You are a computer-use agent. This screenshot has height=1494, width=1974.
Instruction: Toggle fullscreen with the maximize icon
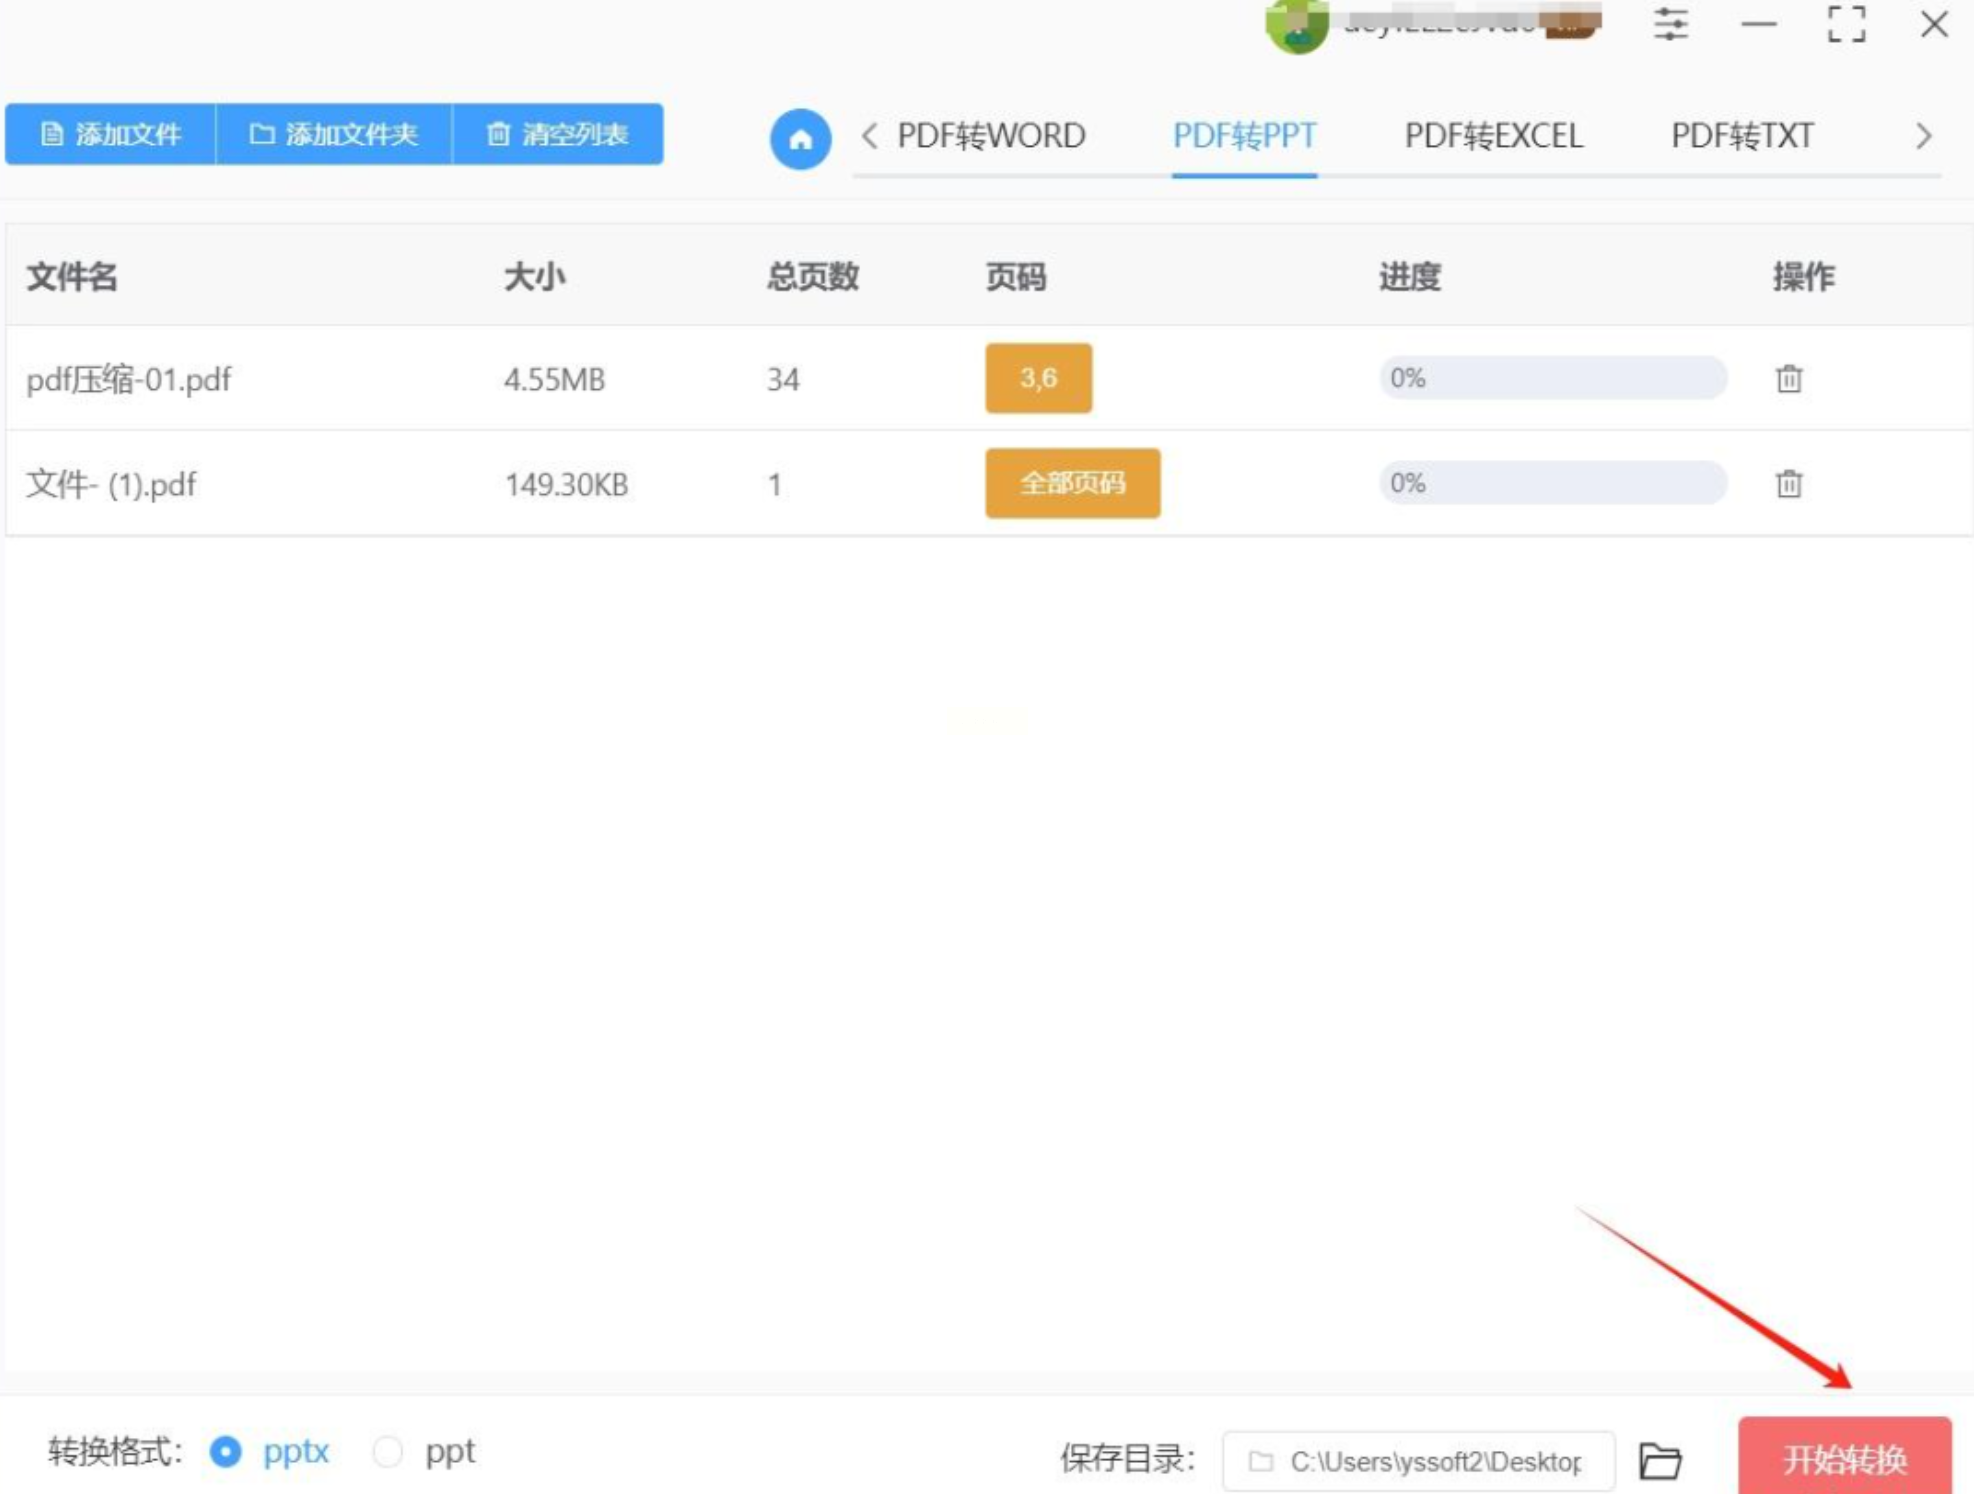point(1846,24)
